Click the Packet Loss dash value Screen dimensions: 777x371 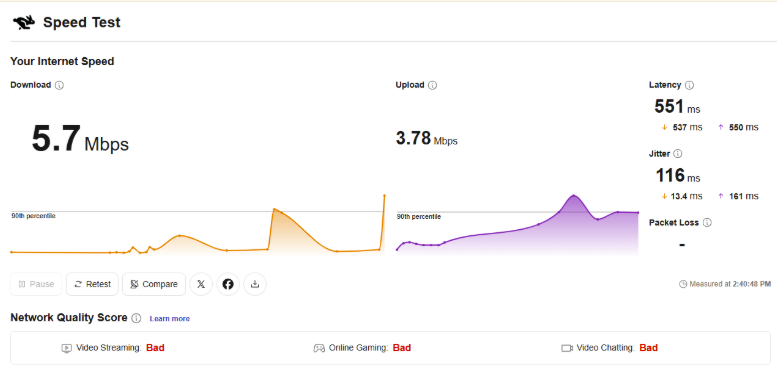tap(682, 245)
